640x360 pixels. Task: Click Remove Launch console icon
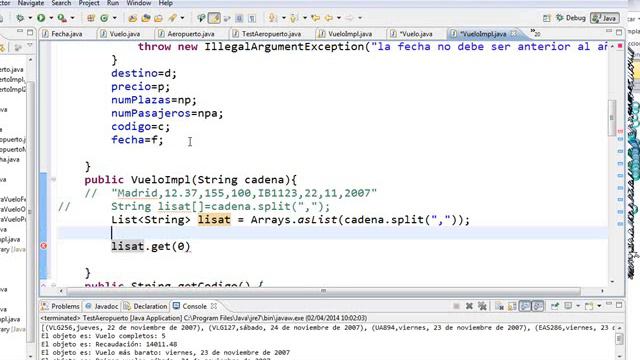469,306
